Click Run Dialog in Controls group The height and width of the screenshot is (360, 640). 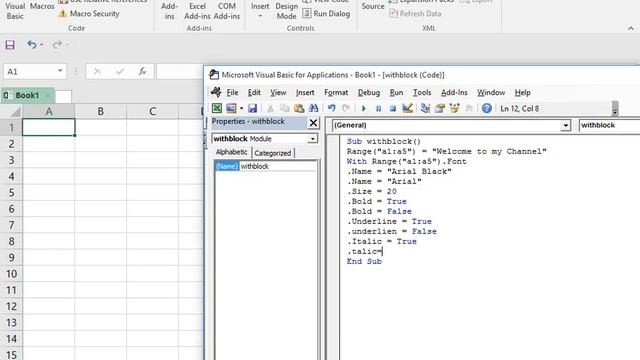326,13
